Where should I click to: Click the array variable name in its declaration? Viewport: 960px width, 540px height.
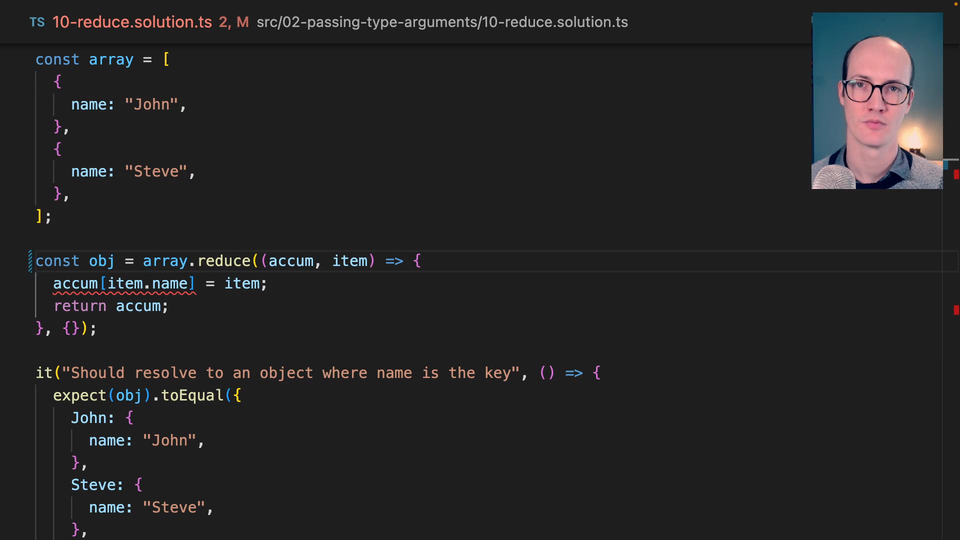[110, 59]
